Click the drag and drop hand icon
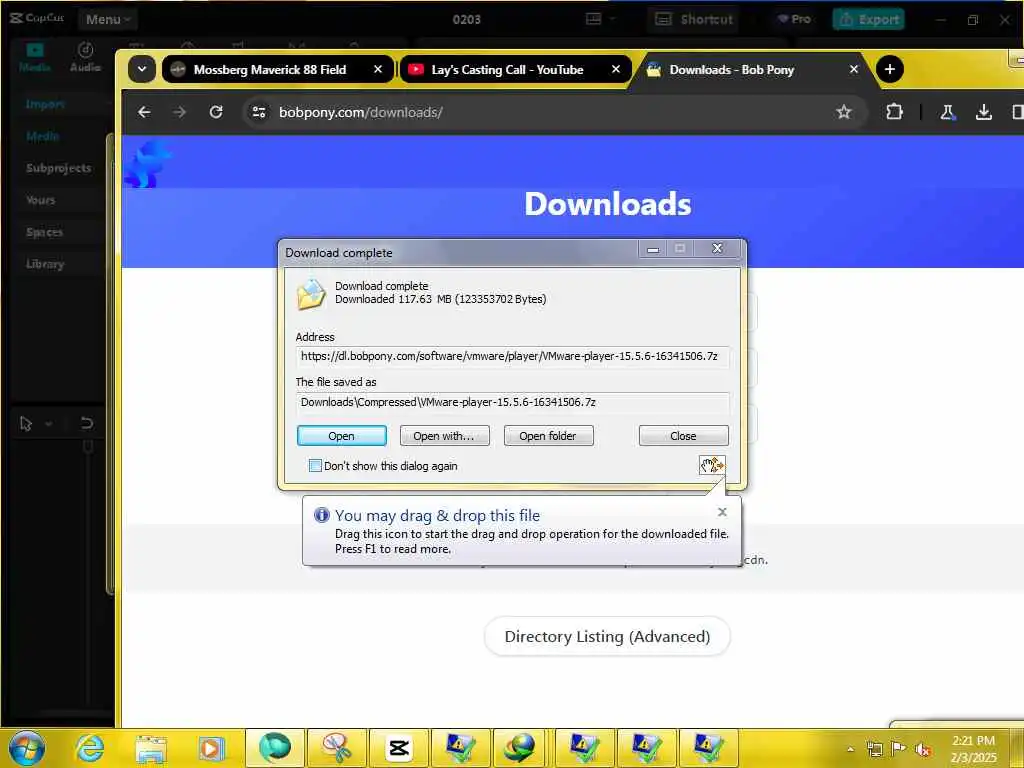1024x768 pixels. (712, 465)
